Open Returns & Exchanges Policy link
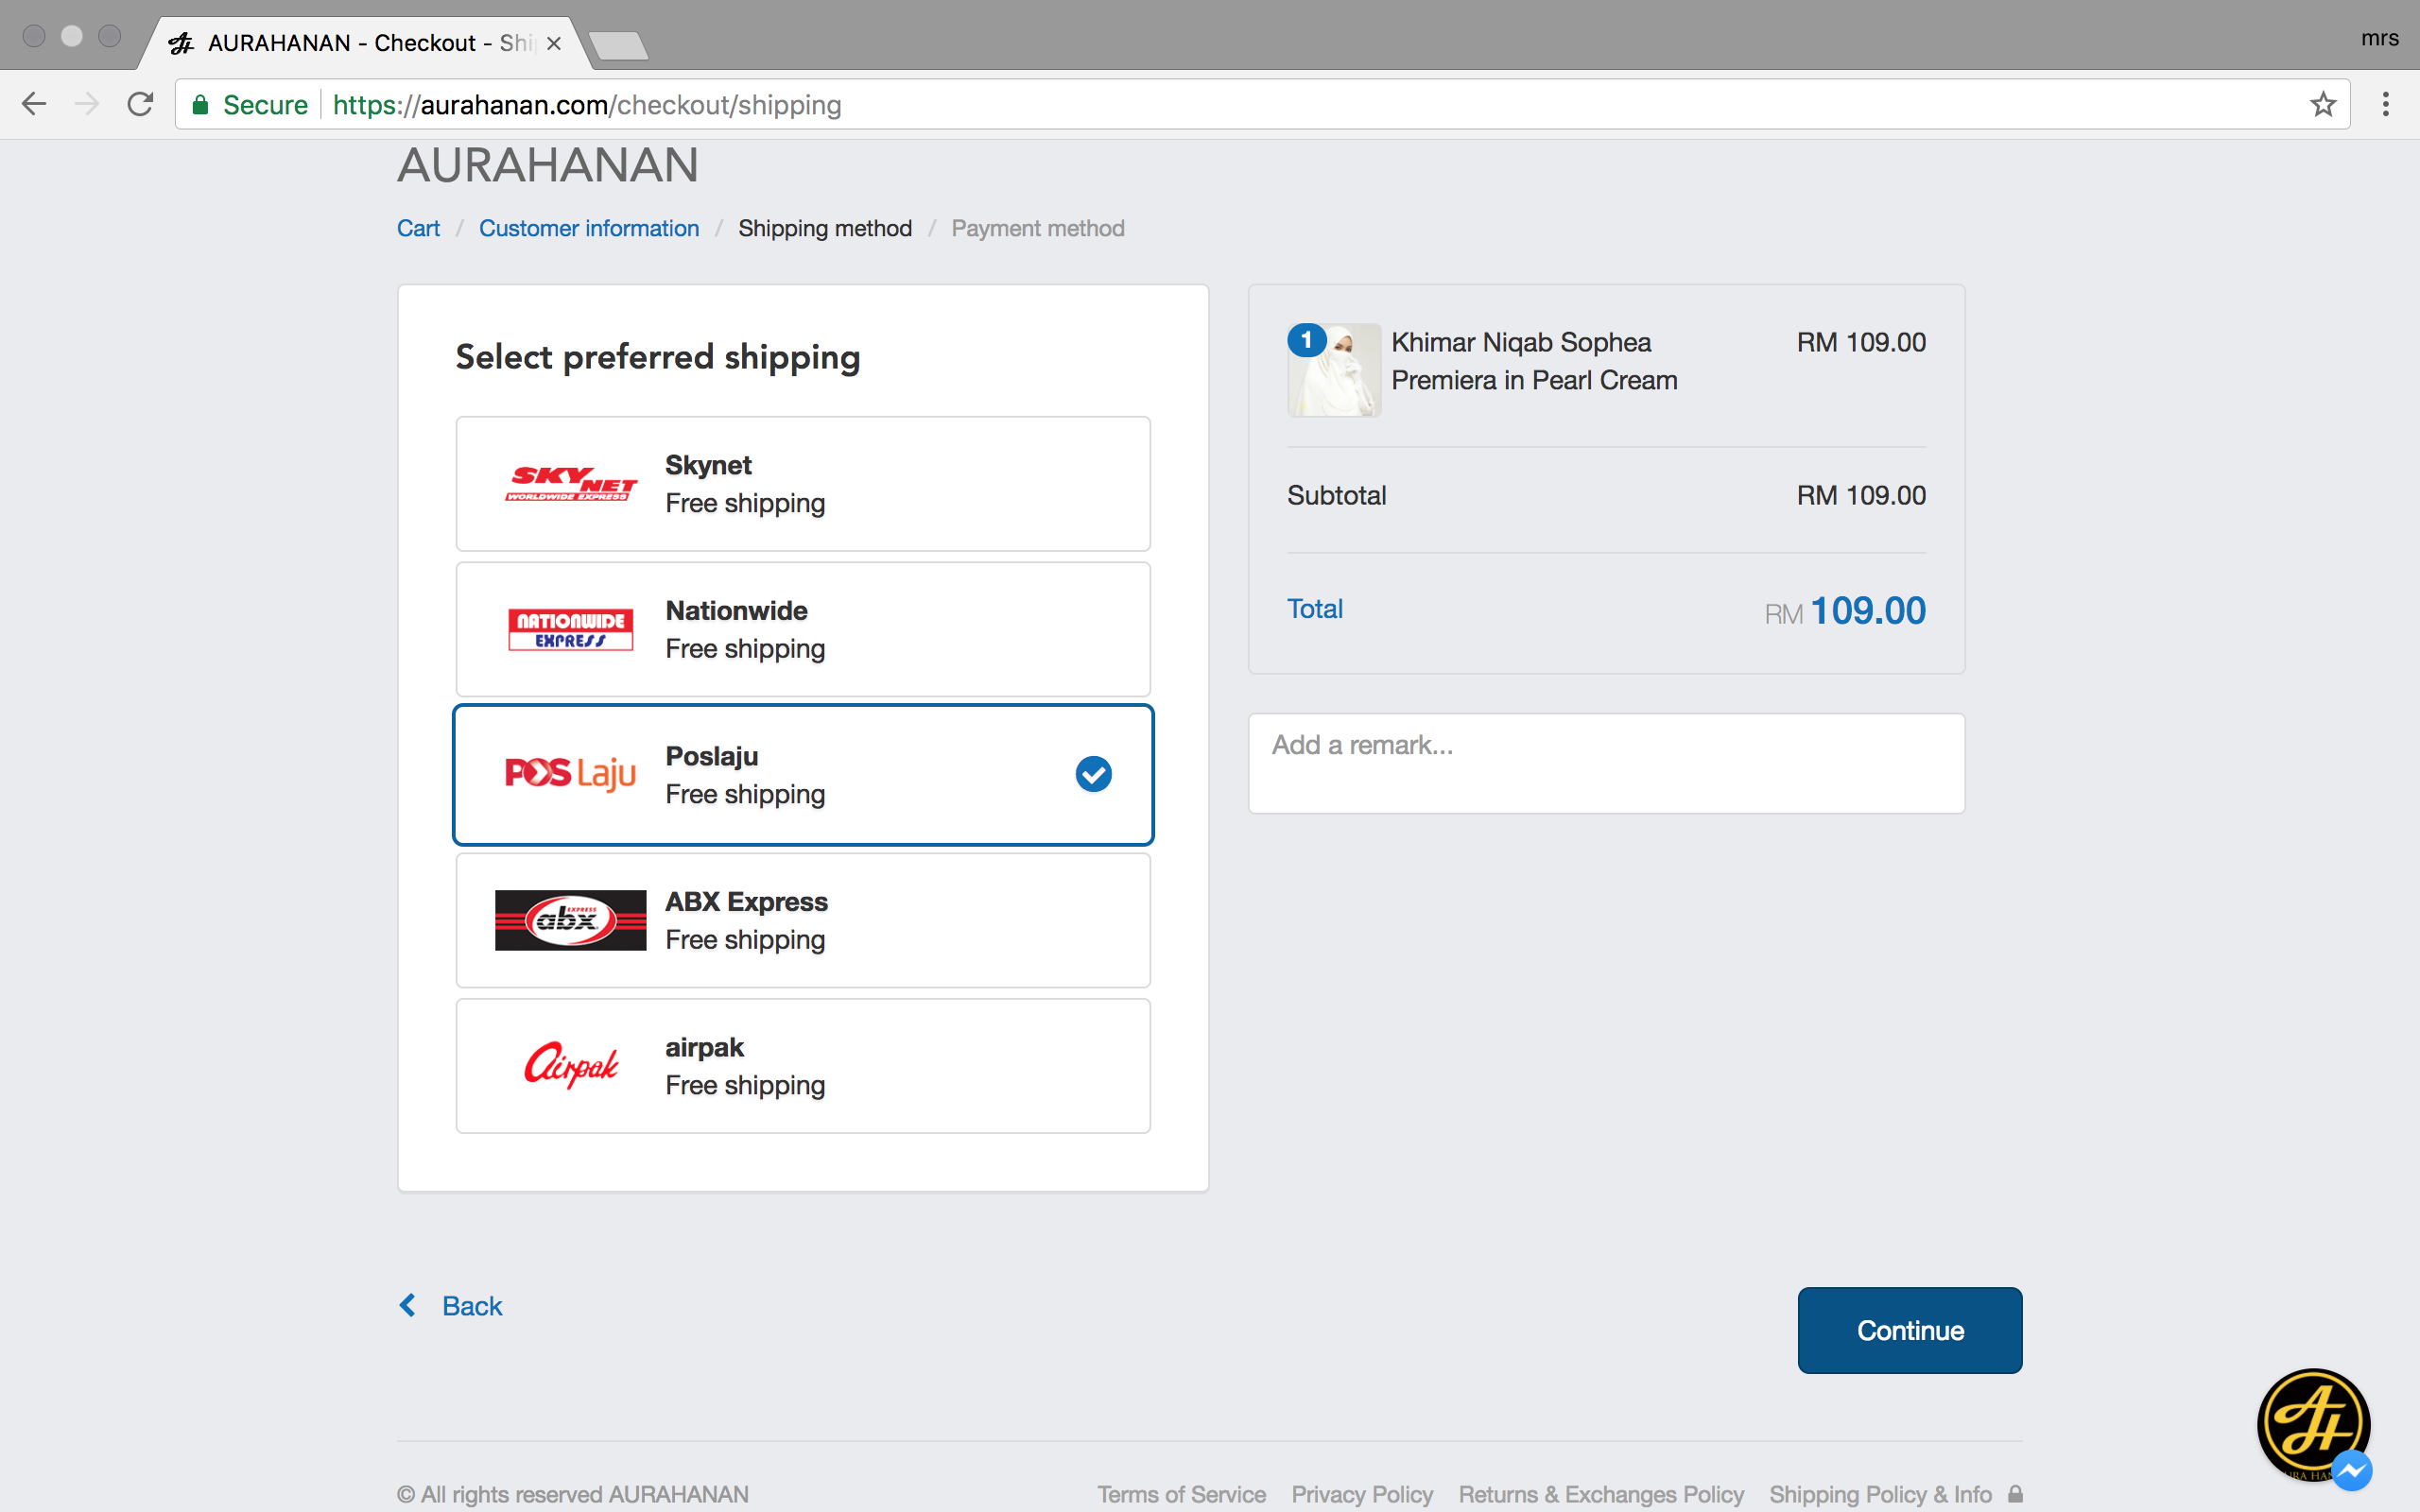 coord(1601,1494)
